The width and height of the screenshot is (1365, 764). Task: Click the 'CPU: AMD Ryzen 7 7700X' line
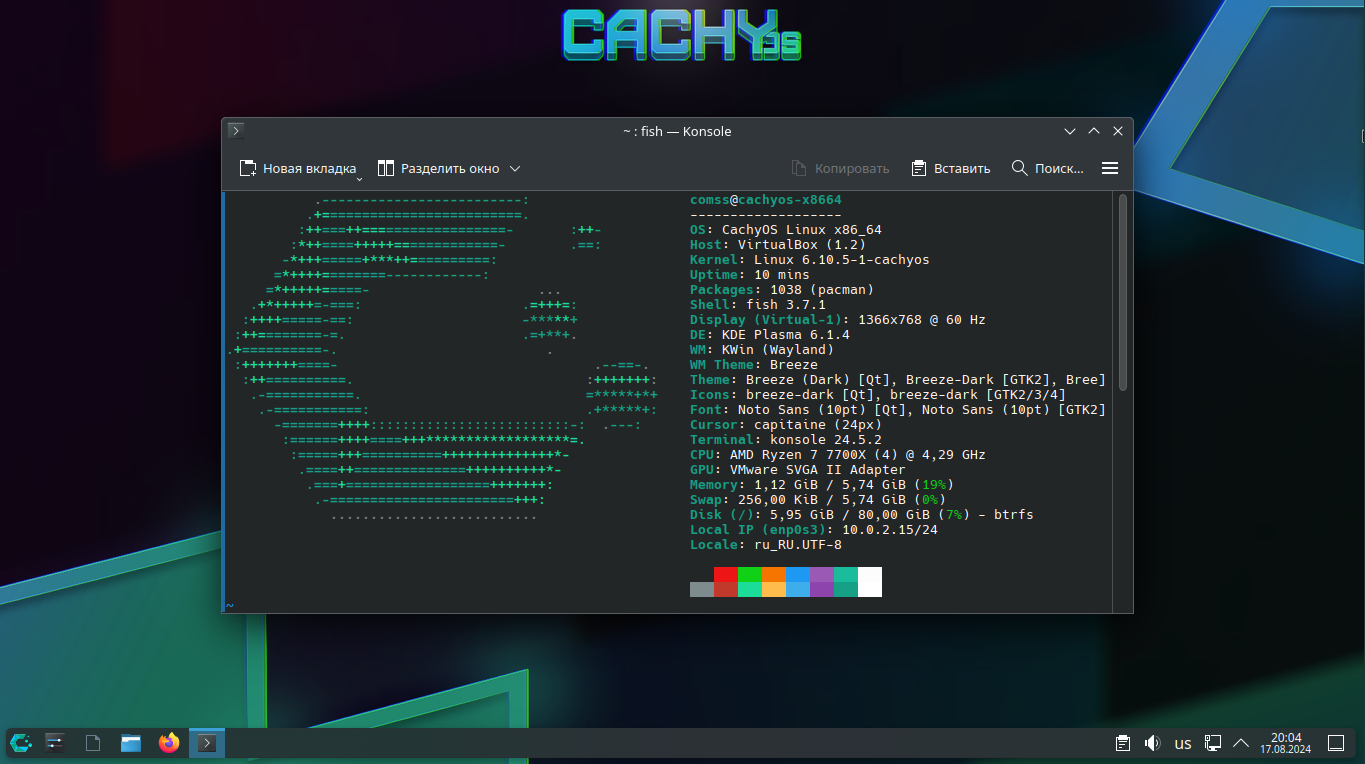coord(838,455)
